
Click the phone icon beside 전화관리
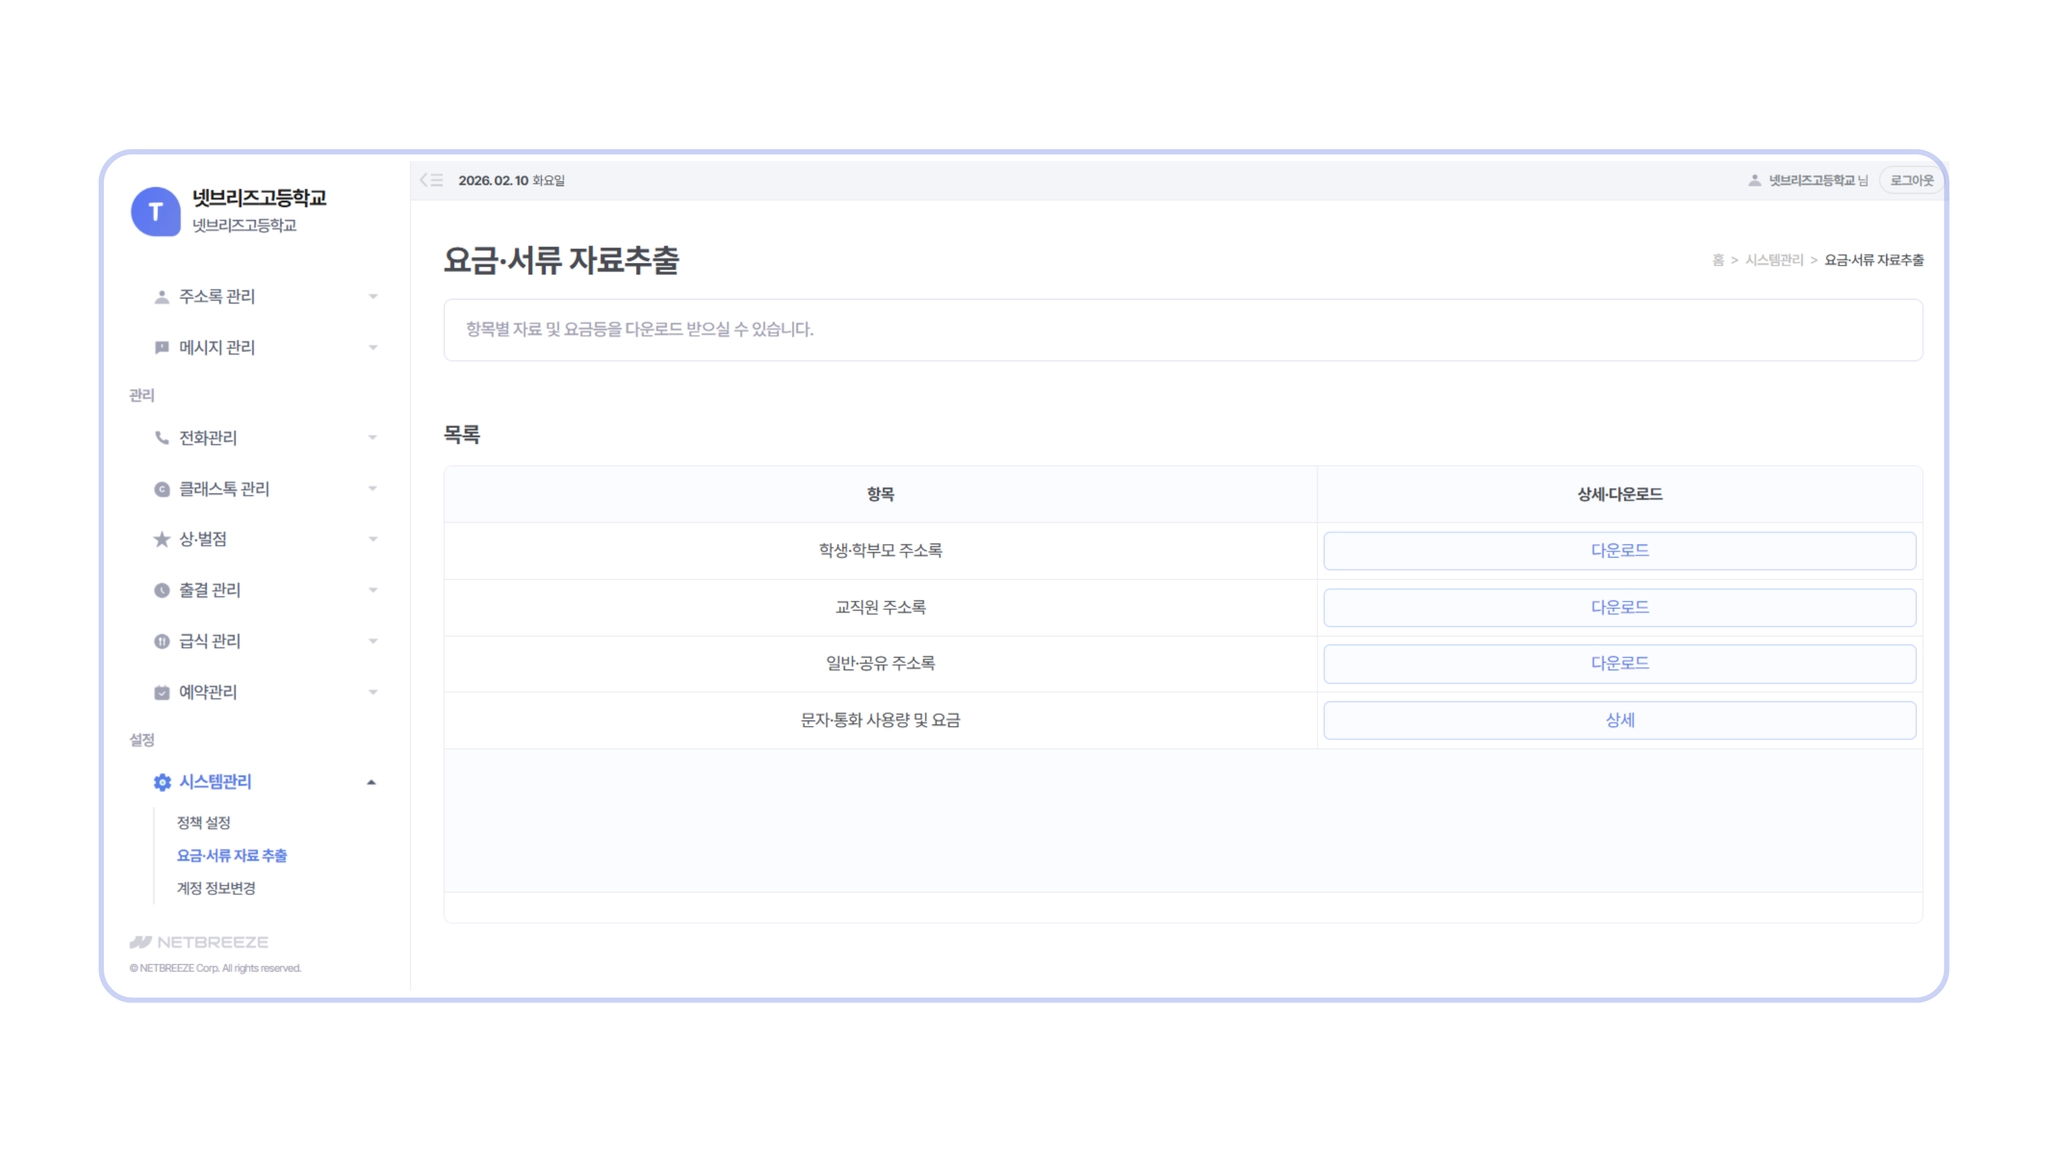(161, 438)
